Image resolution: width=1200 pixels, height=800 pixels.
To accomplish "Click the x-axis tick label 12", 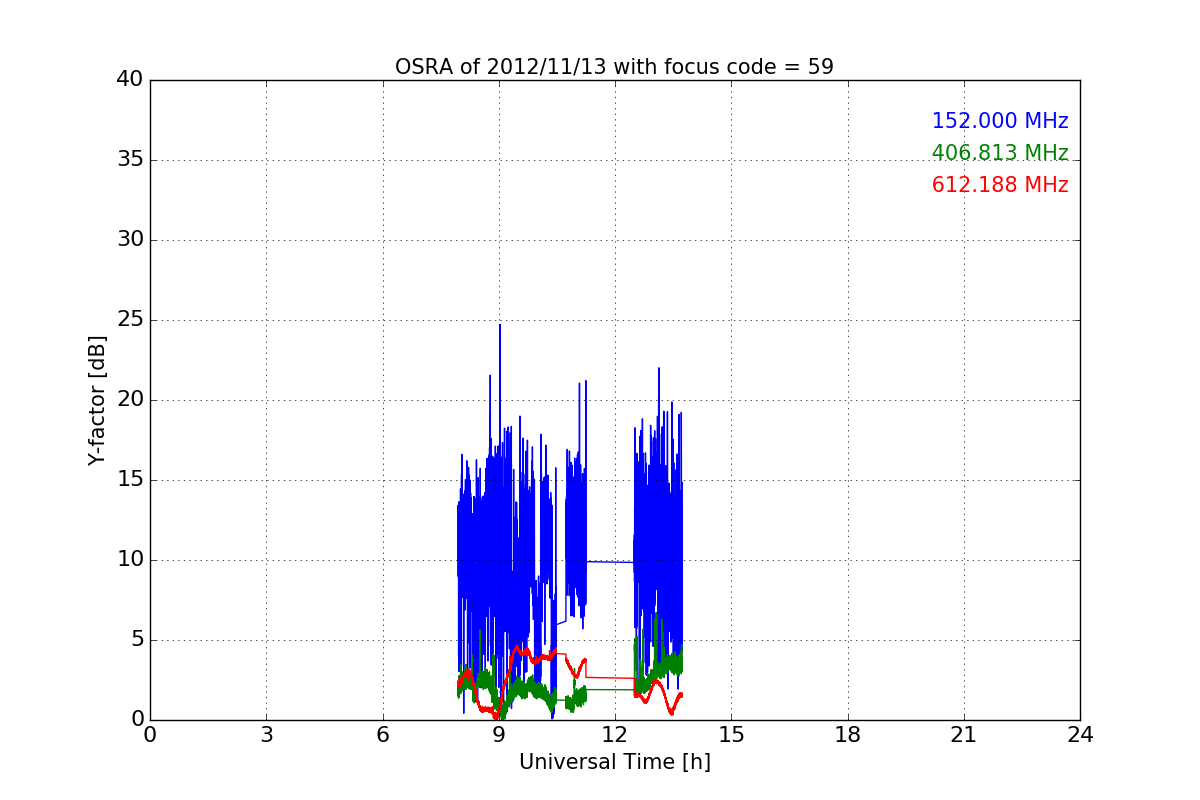I will [x=615, y=735].
